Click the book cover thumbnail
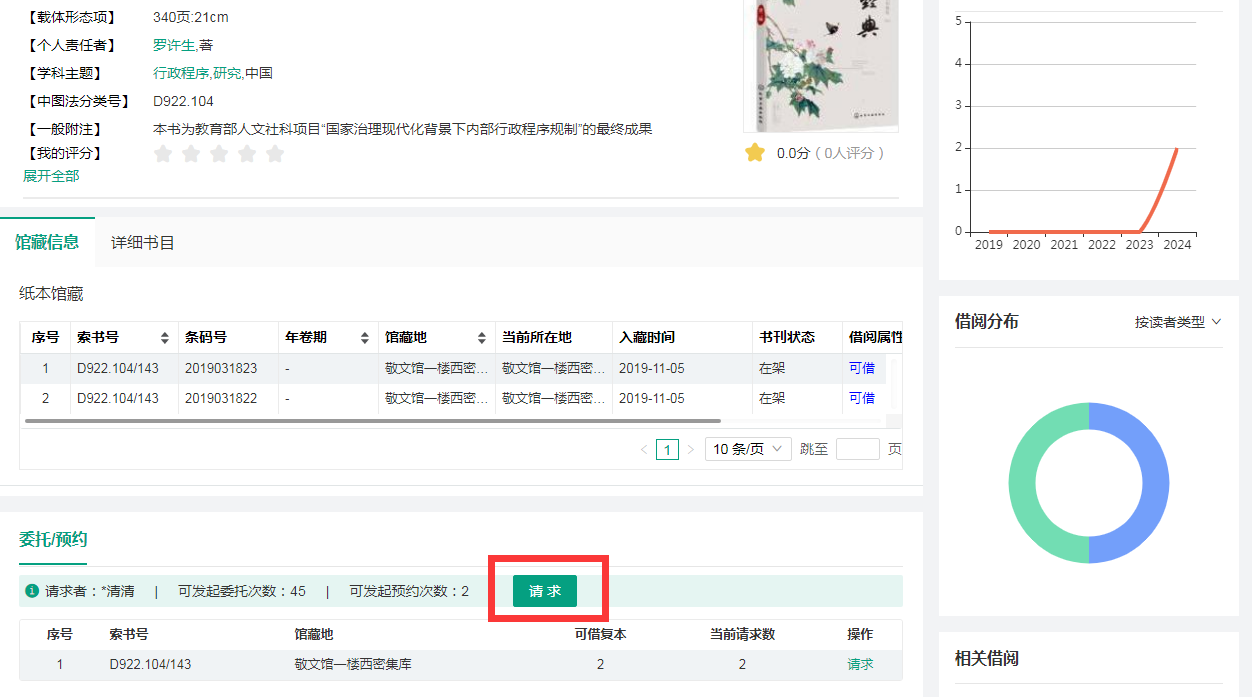The width and height of the screenshot is (1252, 697). 820,65
